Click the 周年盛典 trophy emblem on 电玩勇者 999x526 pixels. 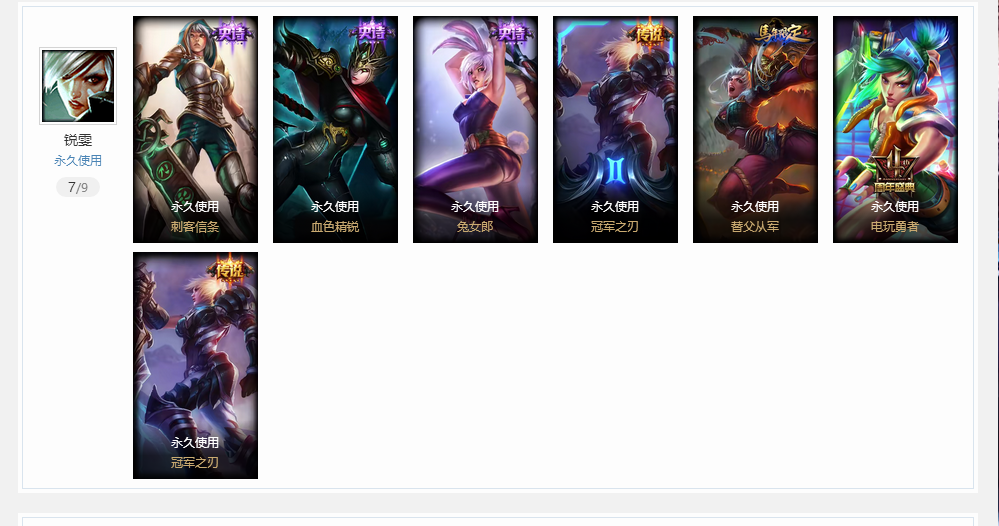pyautogui.click(x=895, y=171)
